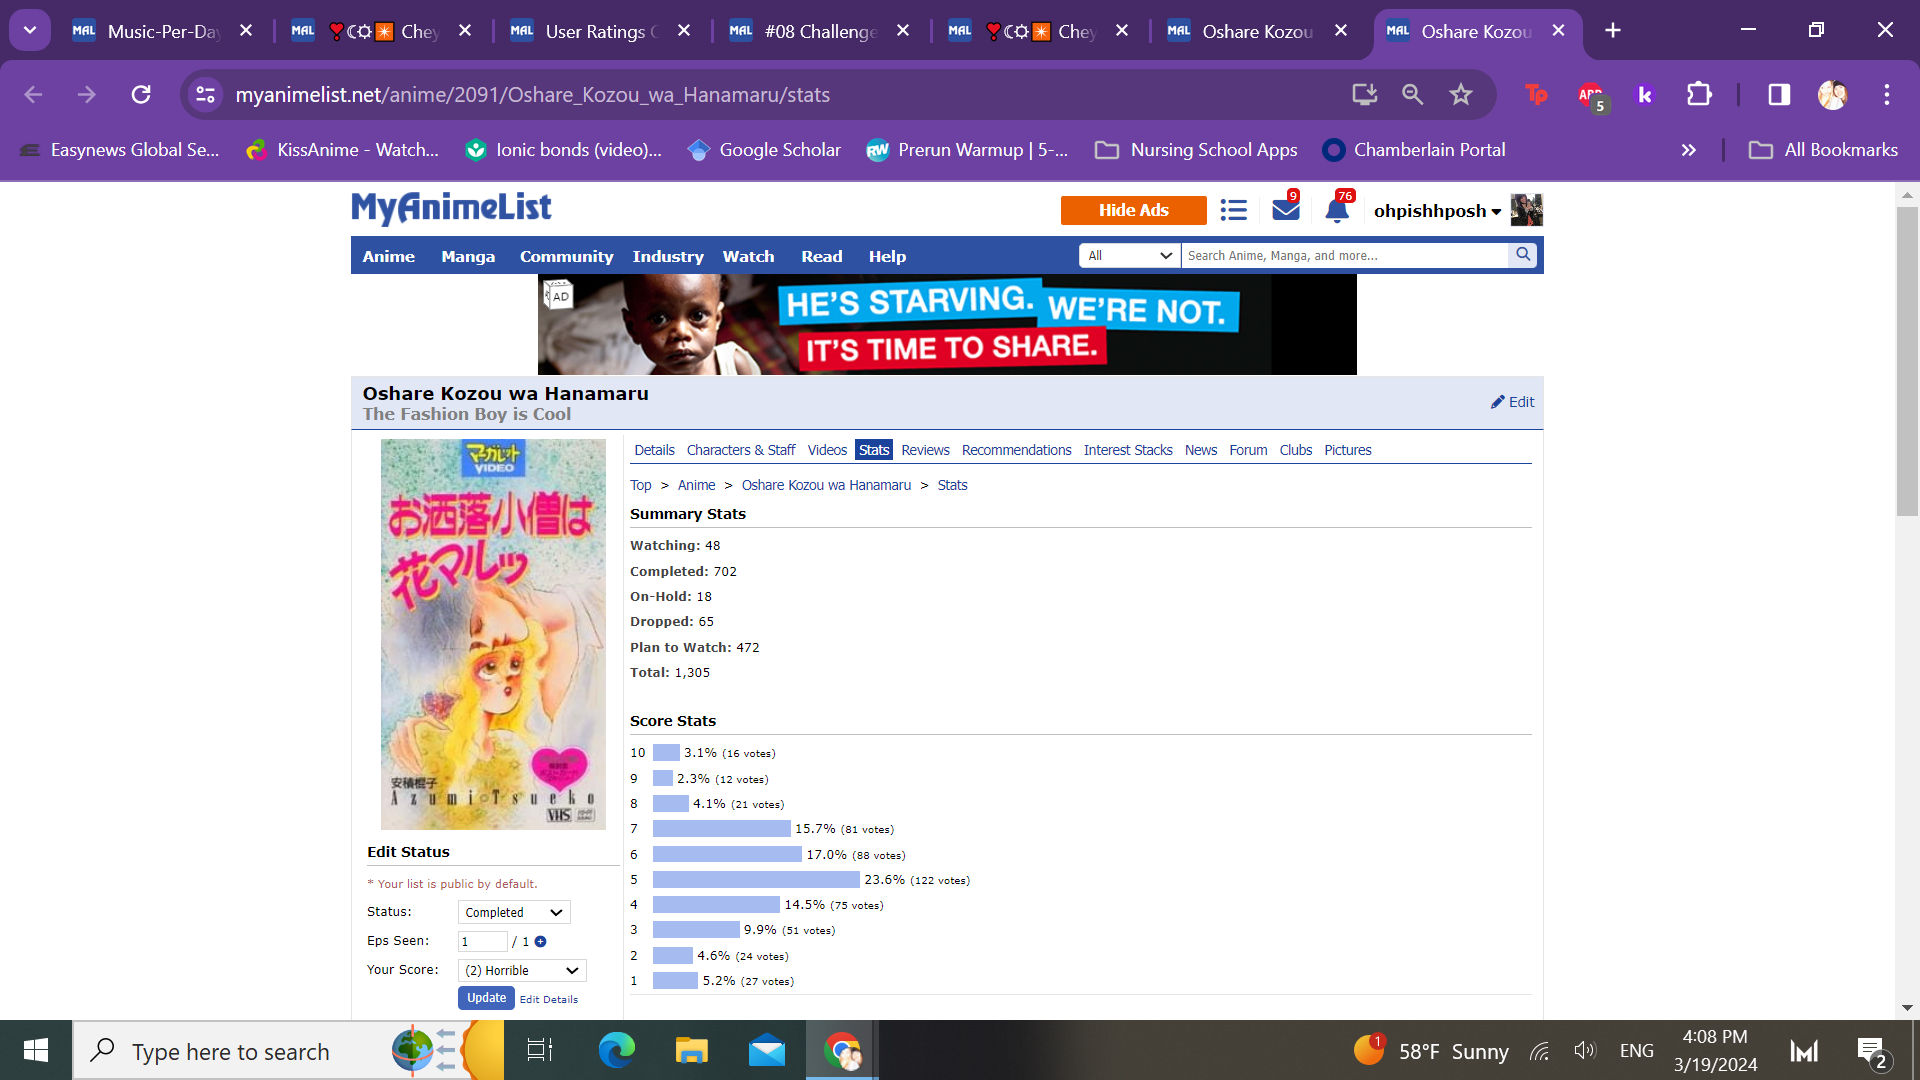Switch to the Reviews tab
This screenshot has width=1920, height=1080.
[x=925, y=451]
